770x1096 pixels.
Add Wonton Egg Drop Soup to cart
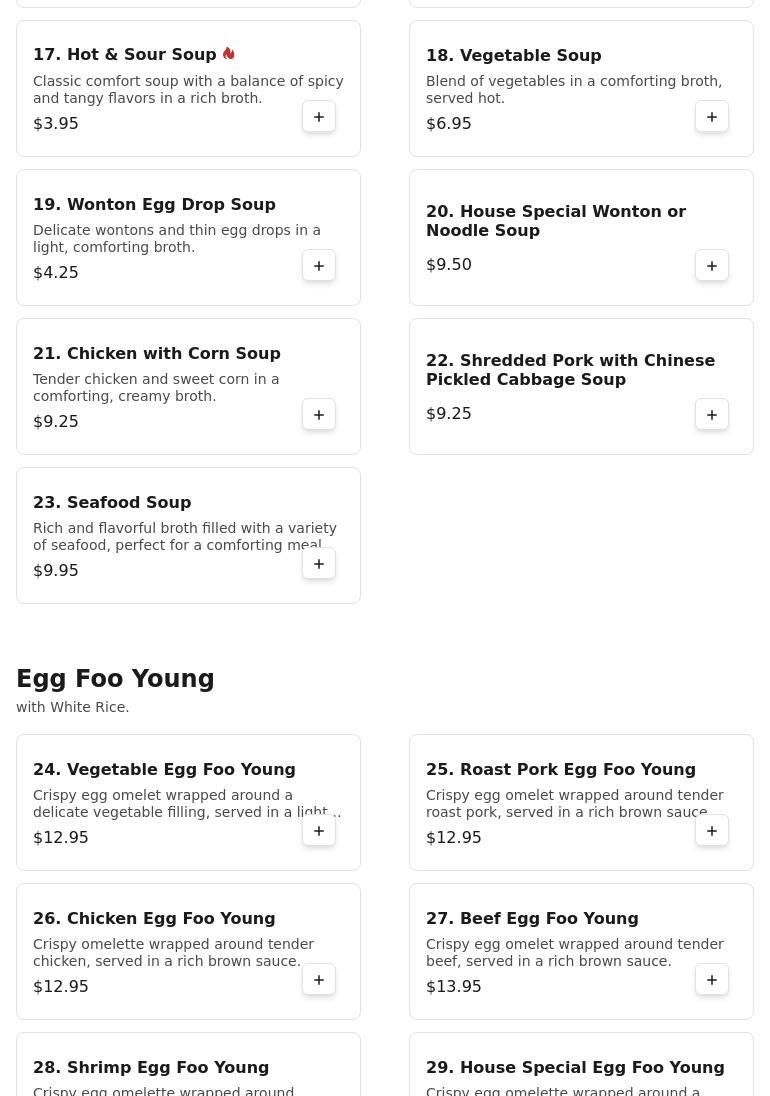[x=319, y=266]
